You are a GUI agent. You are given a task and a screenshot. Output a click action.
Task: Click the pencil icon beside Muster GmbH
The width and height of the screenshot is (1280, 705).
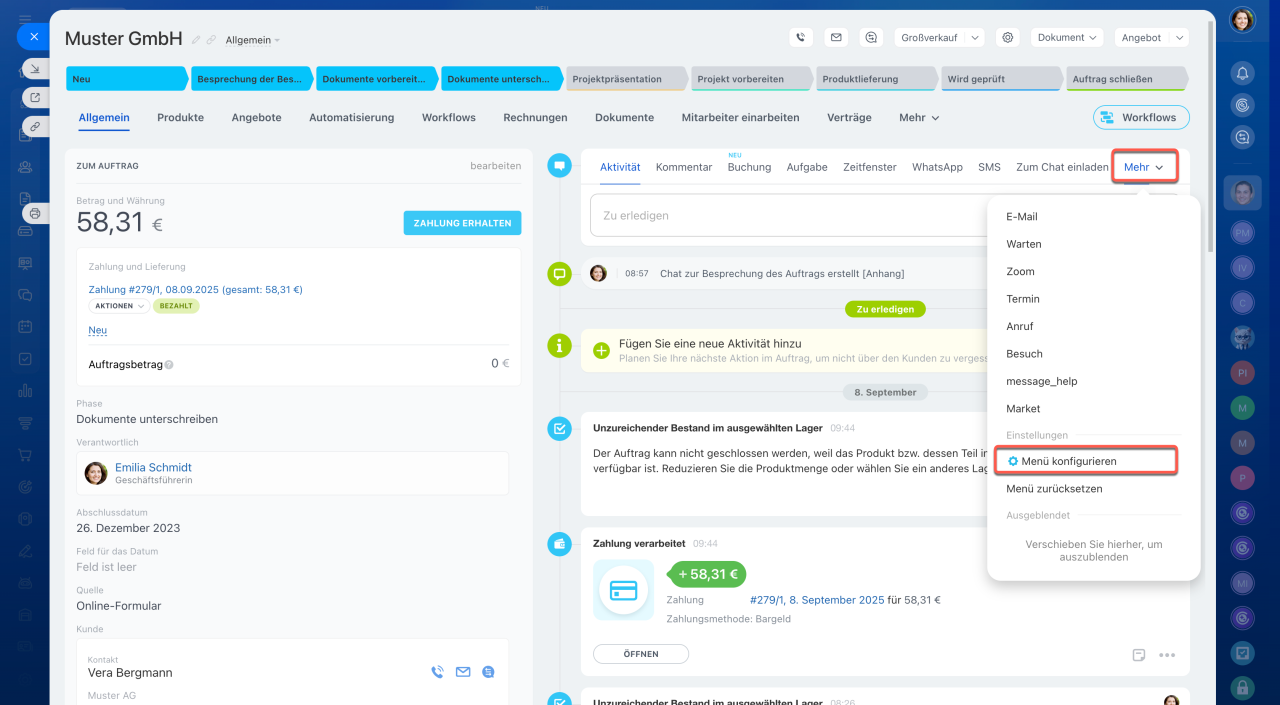click(196, 40)
